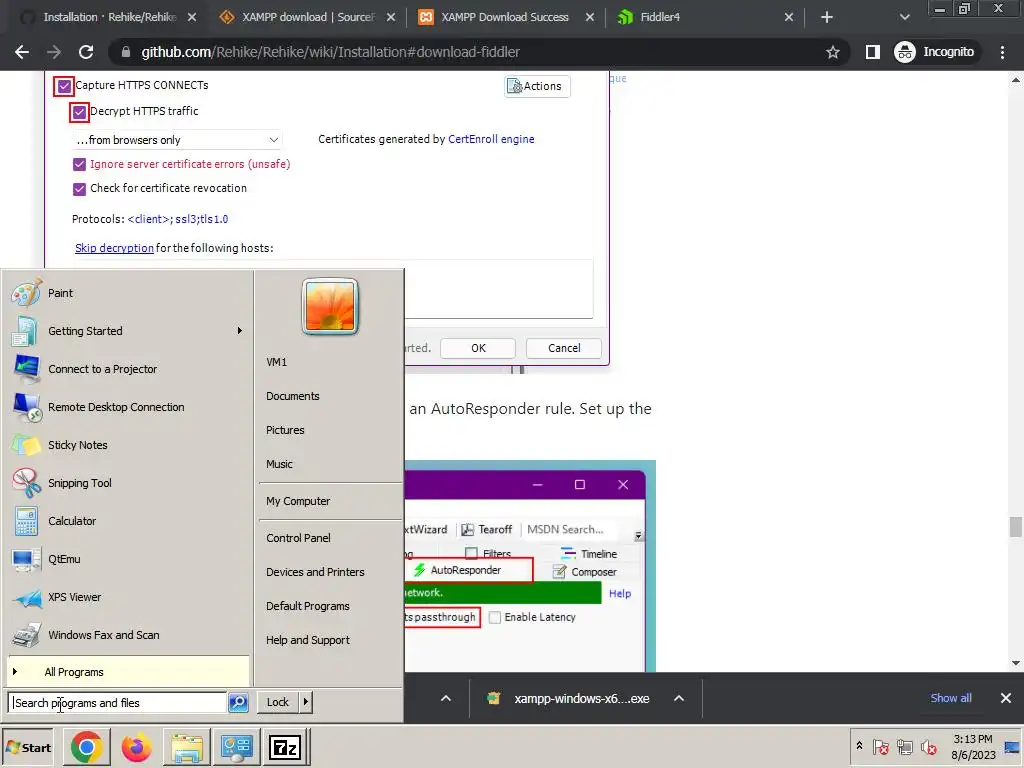The height and width of the screenshot is (768, 1024).
Task: Bookmark this page with the star icon
Action: click(x=833, y=52)
